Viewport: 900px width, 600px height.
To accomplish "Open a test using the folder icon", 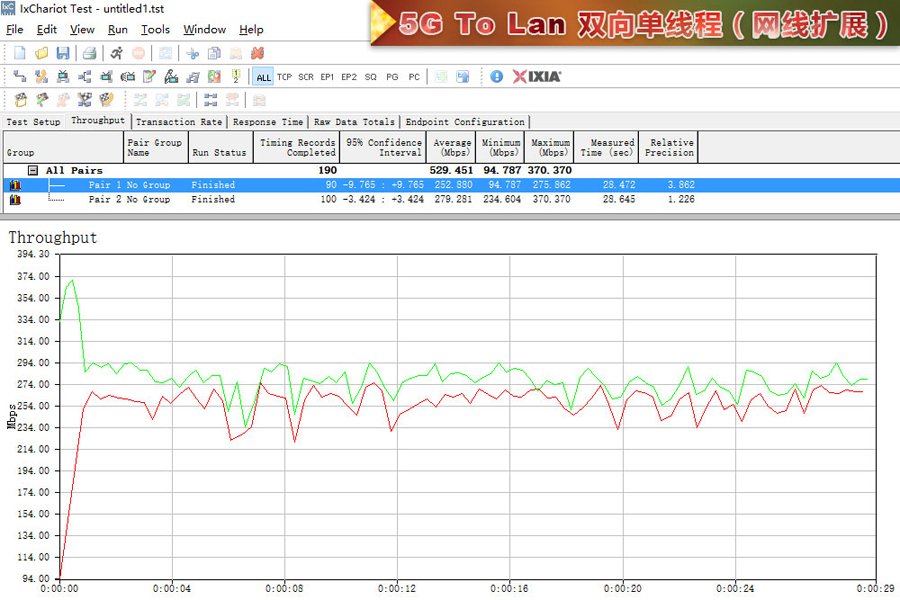I will pos(41,53).
